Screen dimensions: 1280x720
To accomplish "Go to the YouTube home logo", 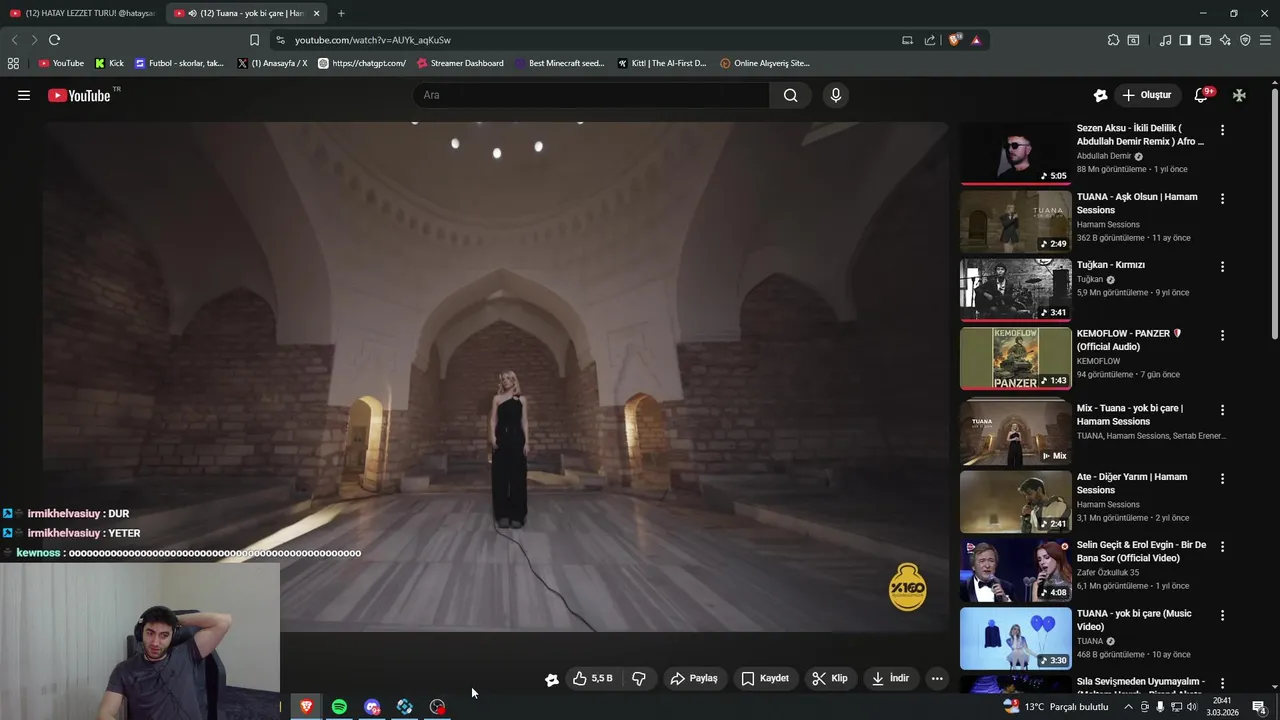I will 79,95.
